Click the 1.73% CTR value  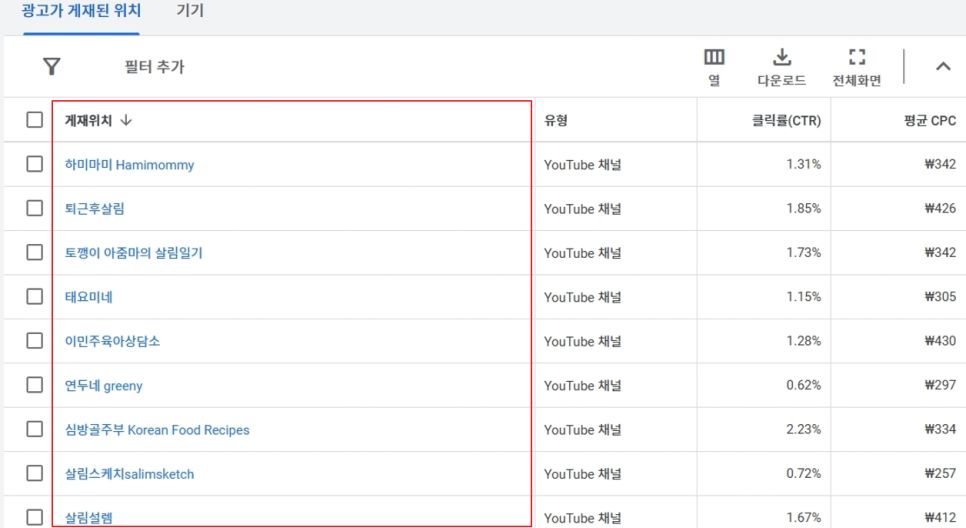click(x=803, y=253)
